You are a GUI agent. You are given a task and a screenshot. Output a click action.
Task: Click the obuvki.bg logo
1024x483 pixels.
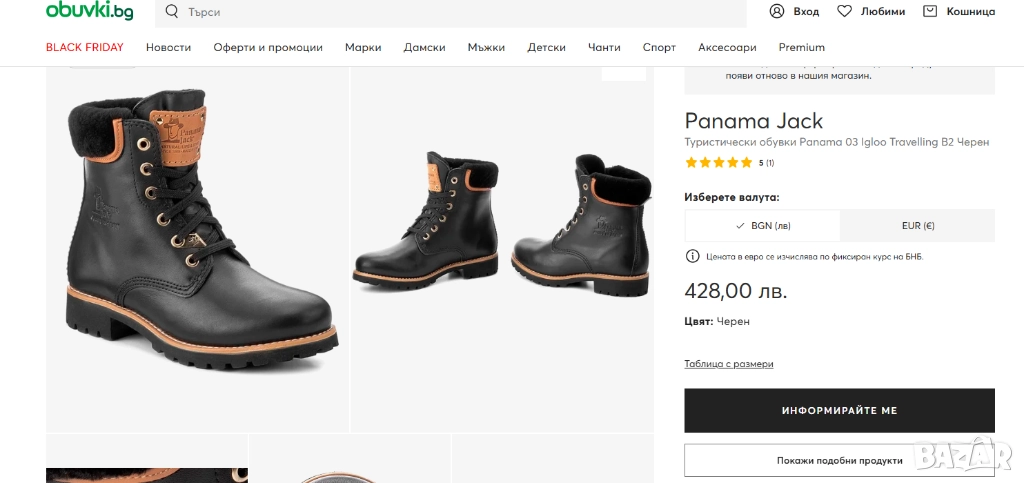pyautogui.click(x=89, y=11)
